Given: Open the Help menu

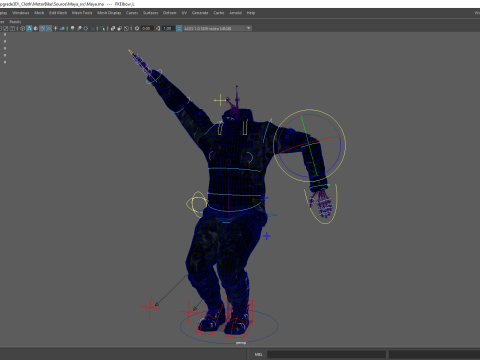Looking at the screenshot, I should click(251, 13).
